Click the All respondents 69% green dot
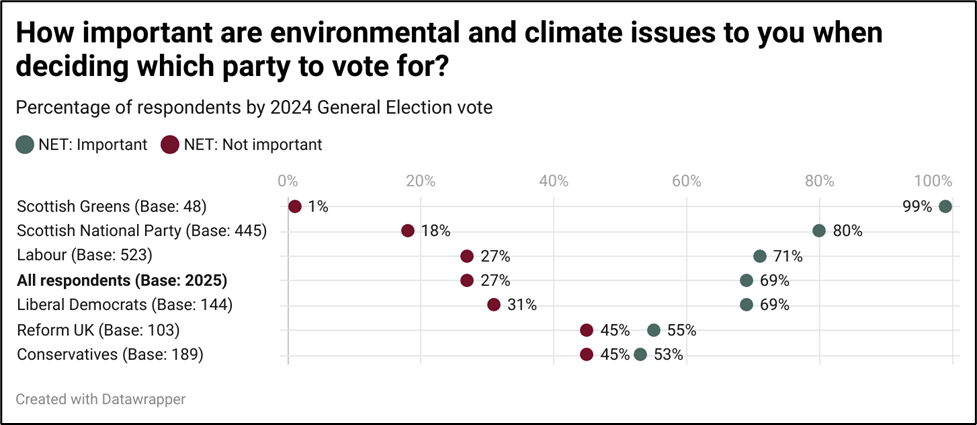977x425 pixels. [x=746, y=280]
